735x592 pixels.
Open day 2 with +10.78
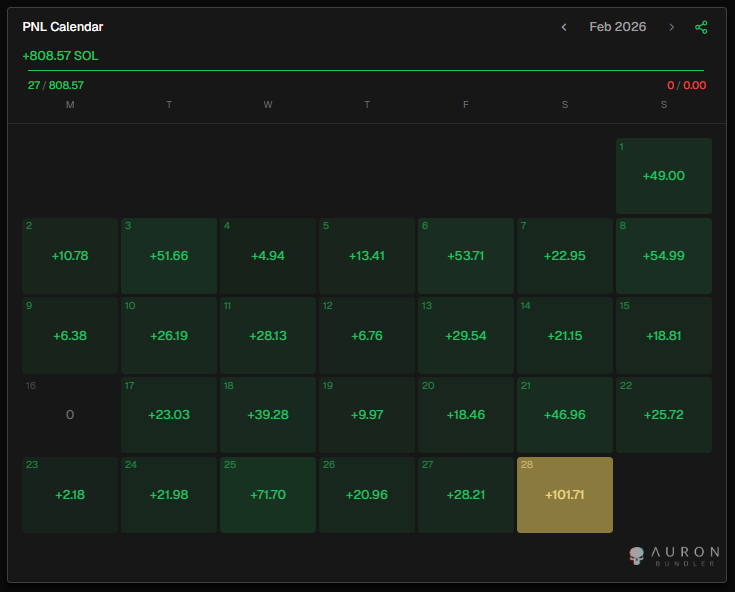[70, 256]
